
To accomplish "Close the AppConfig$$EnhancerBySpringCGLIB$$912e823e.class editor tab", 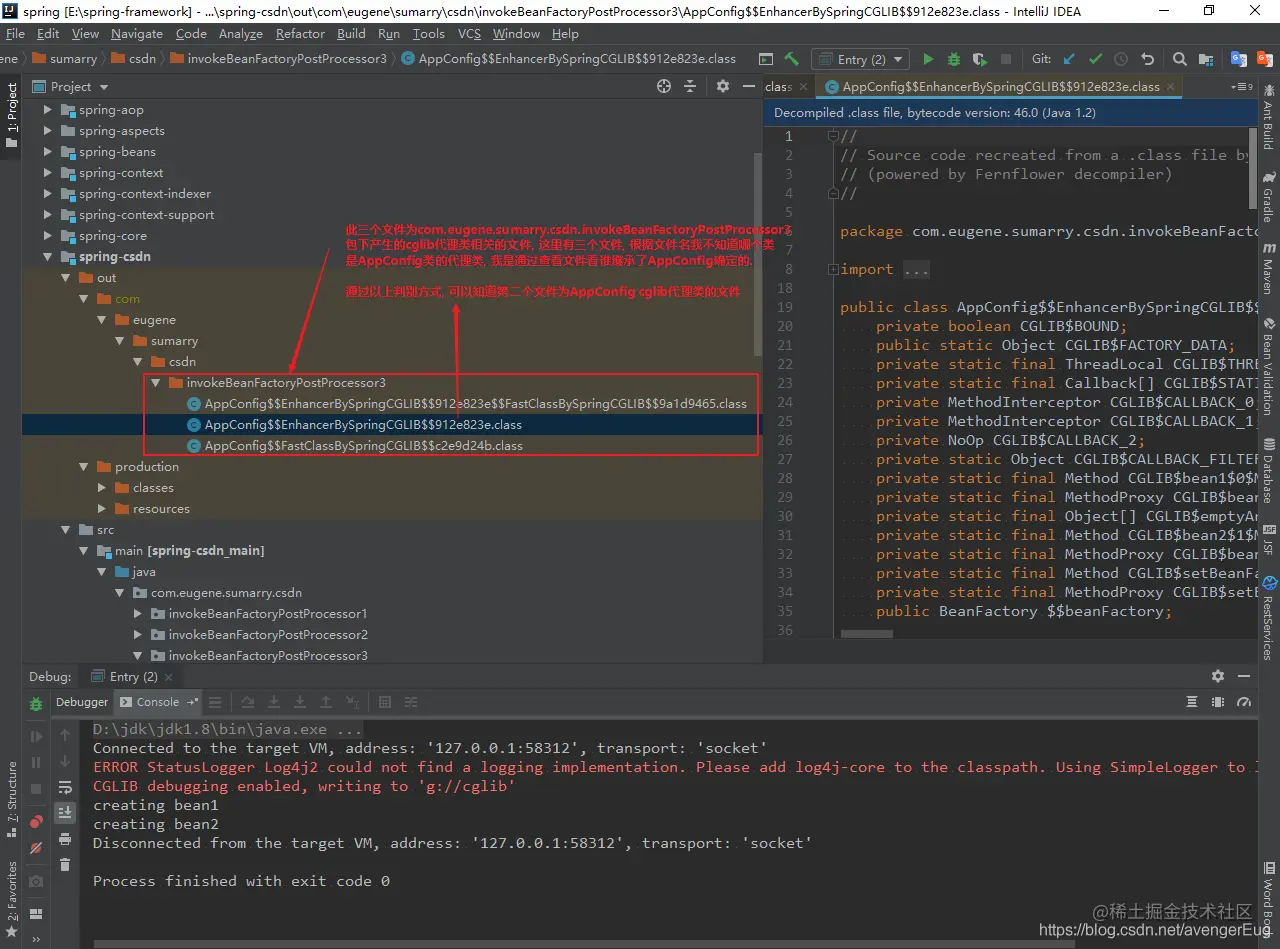I will 1169,87.
